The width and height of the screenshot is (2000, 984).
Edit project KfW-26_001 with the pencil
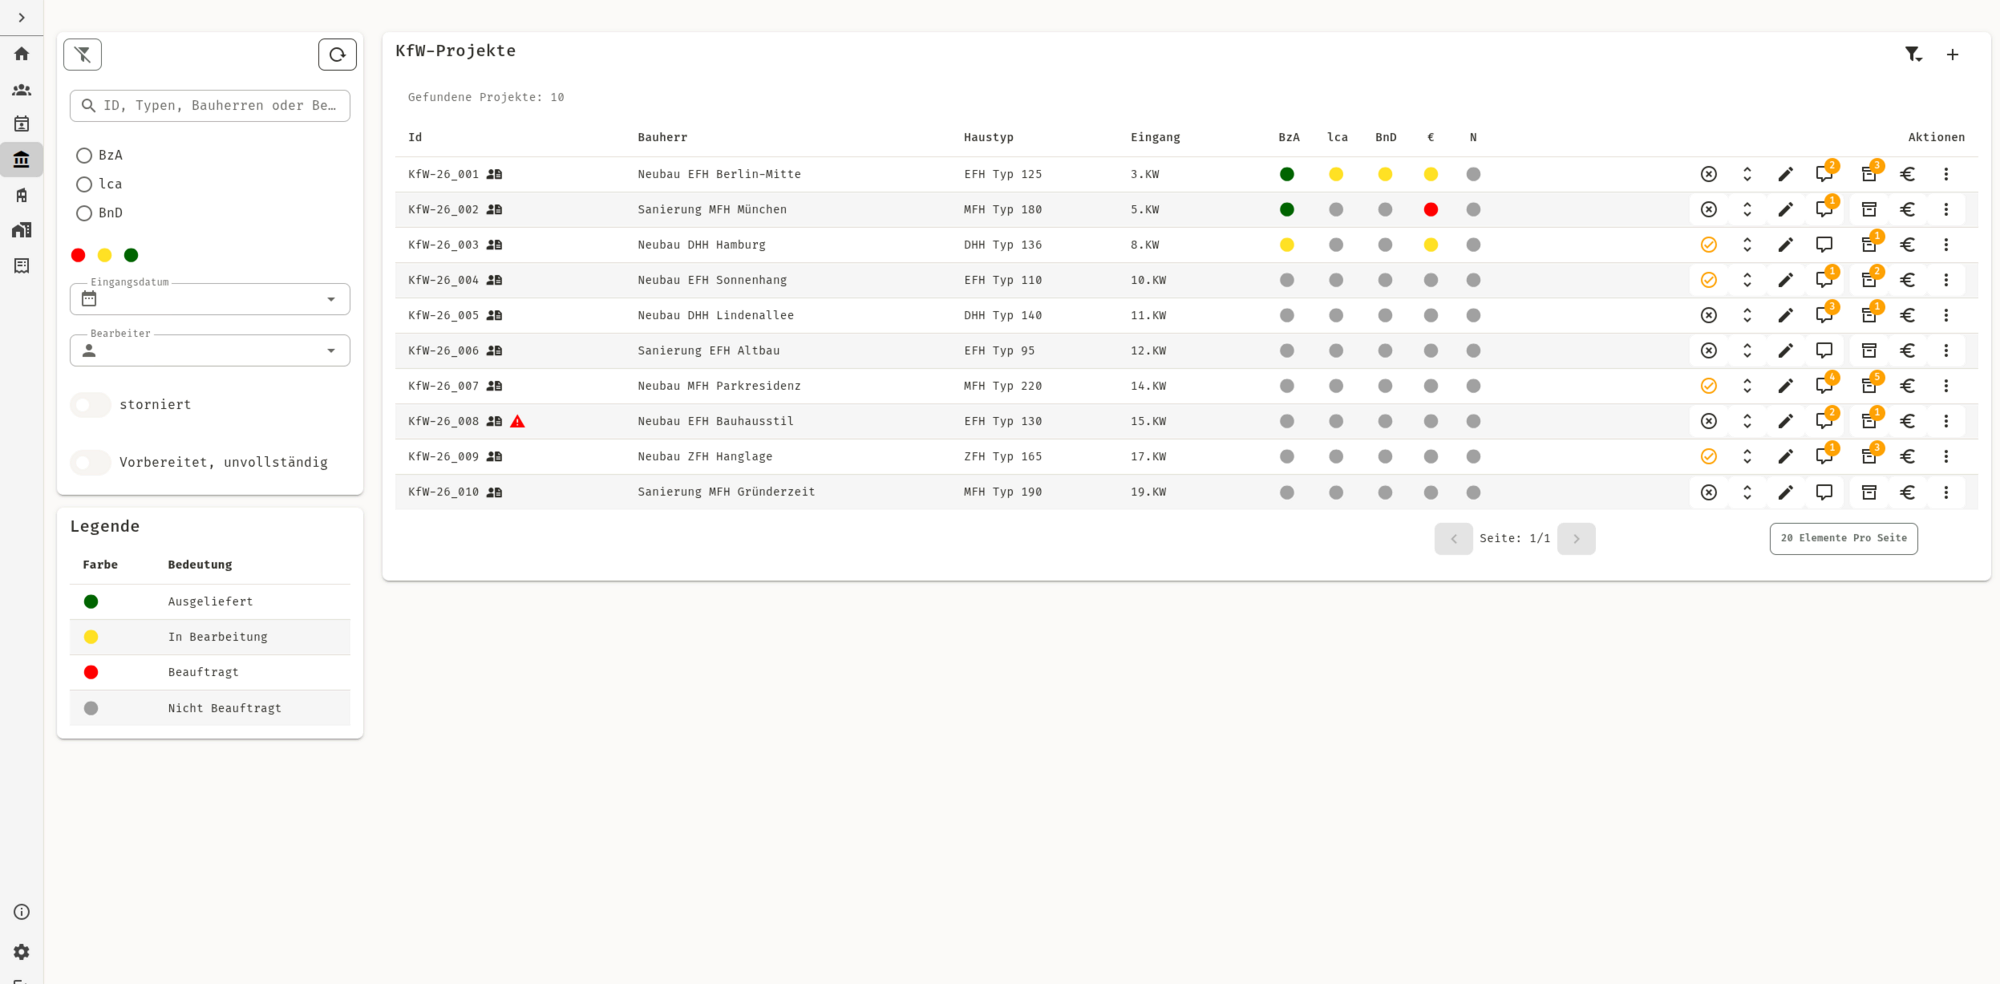pos(1786,175)
